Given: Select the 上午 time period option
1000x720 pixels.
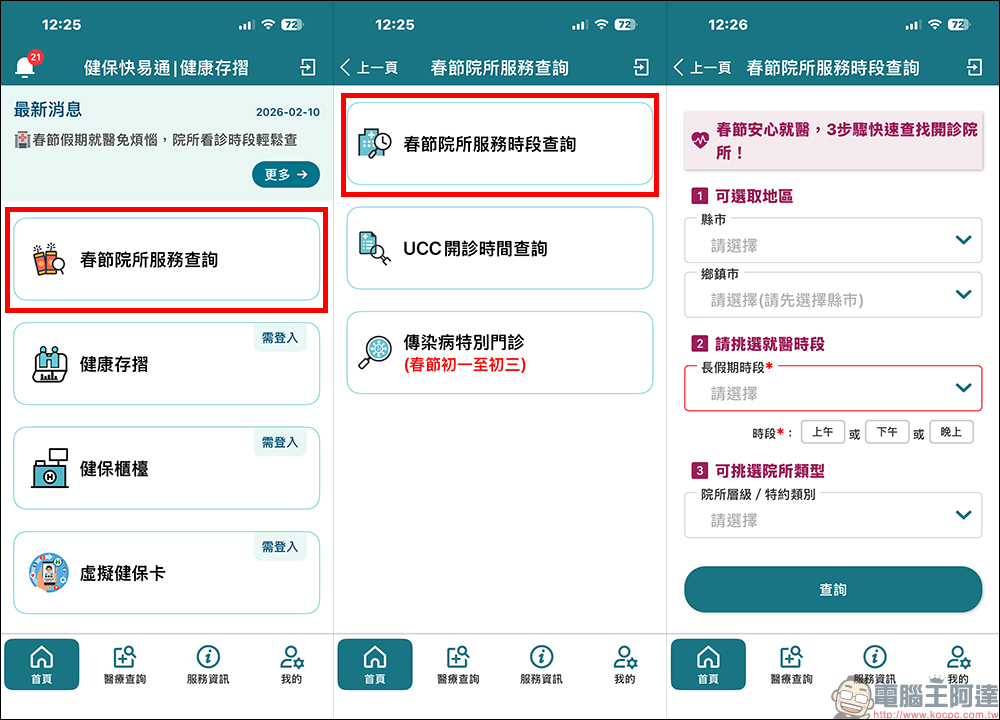Looking at the screenshot, I should (x=822, y=431).
